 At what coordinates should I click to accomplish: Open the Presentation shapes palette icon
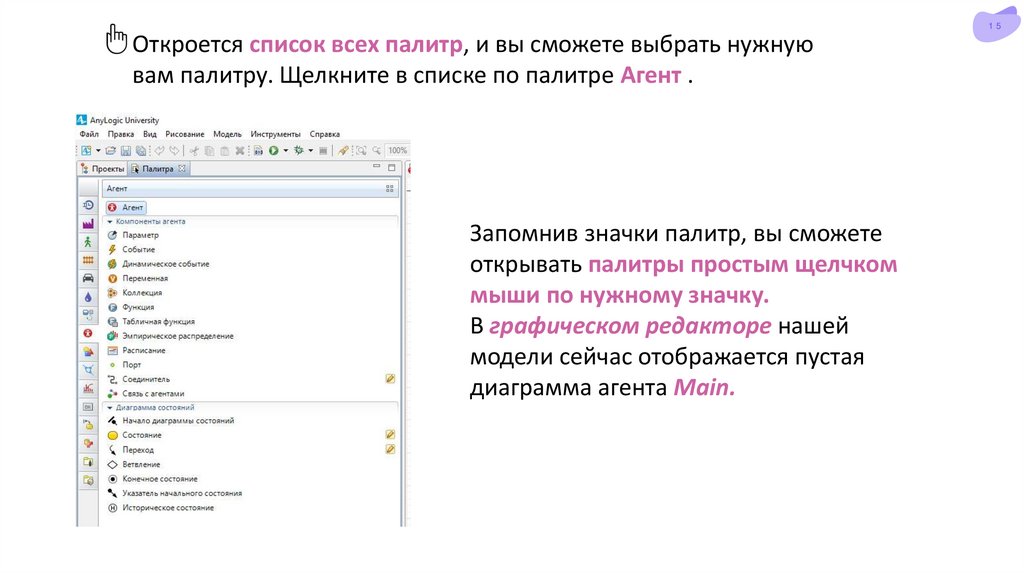[x=88, y=351]
